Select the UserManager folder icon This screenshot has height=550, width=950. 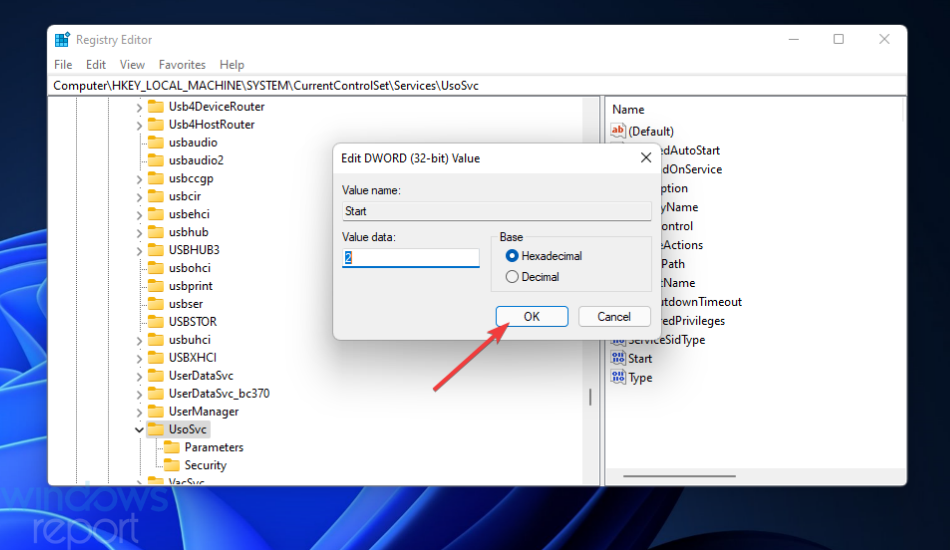pyautogui.click(x=156, y=411)
